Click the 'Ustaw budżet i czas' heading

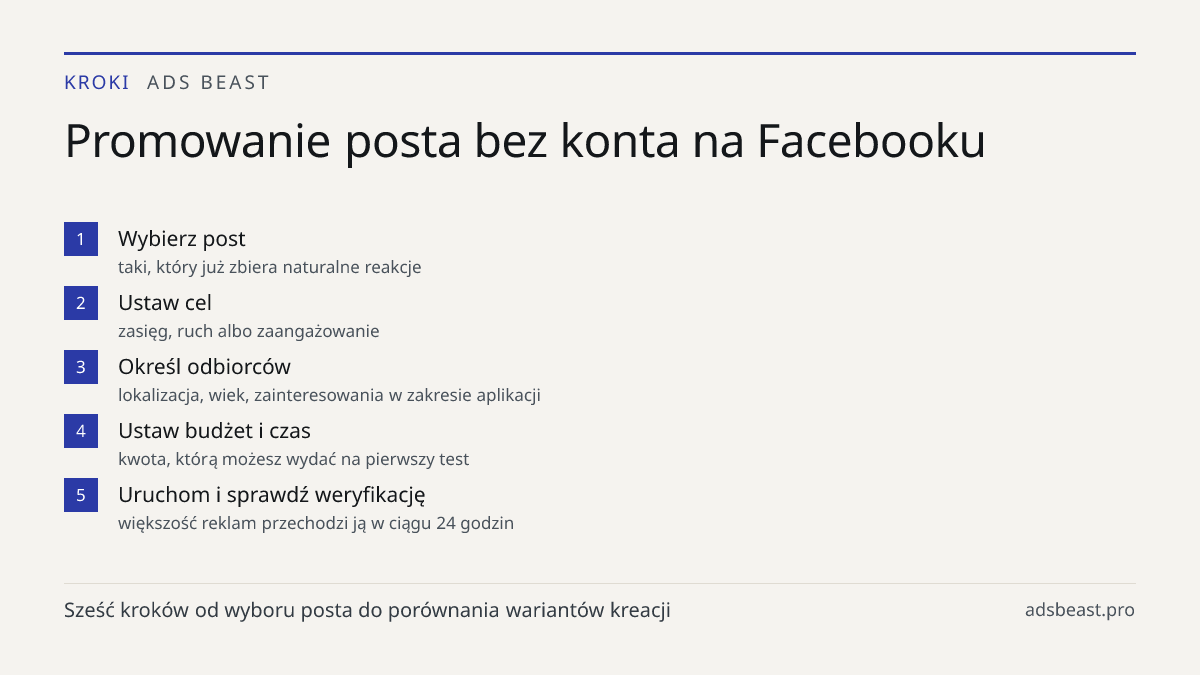214,431
